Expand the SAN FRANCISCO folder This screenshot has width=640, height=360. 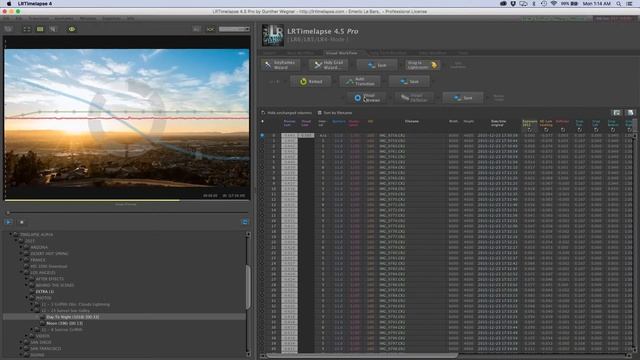tap(21, 349)
